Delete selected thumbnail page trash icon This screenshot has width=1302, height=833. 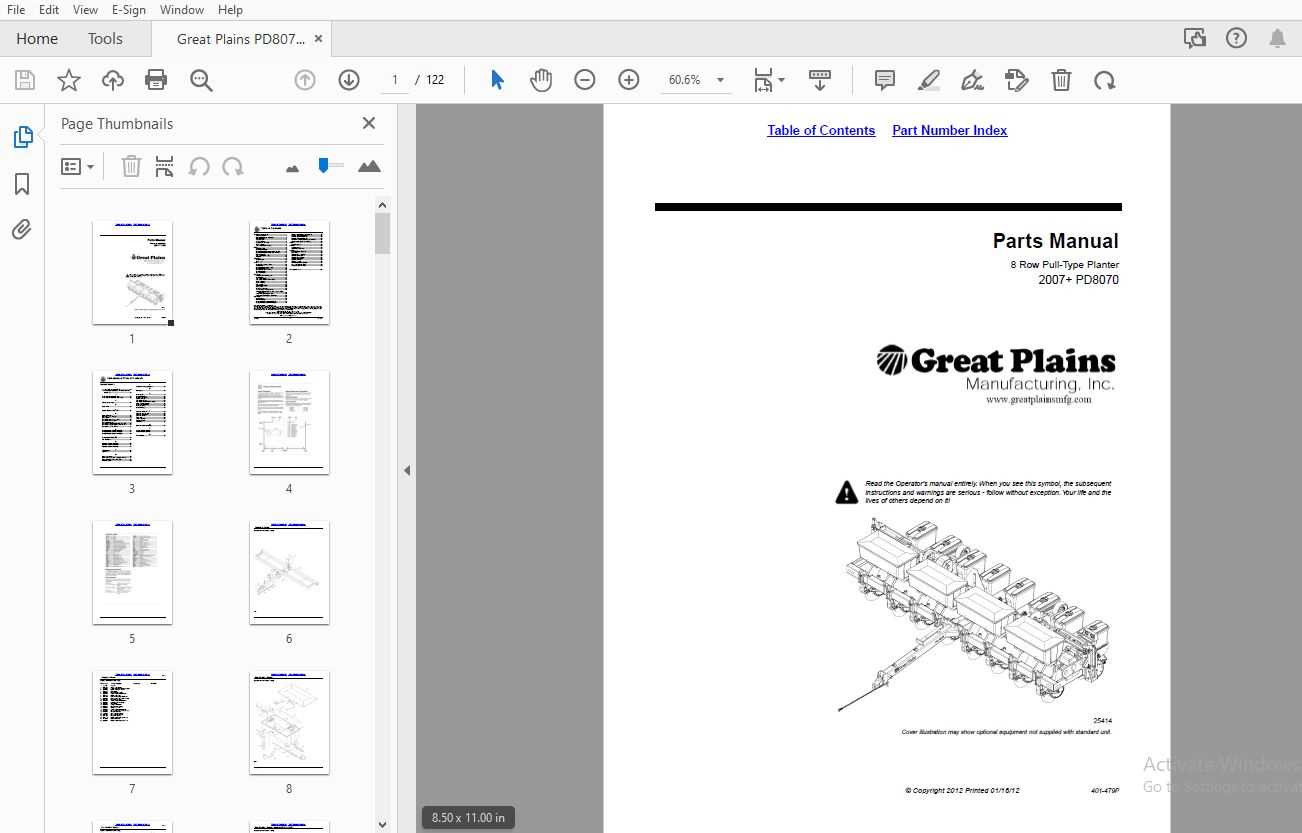tap(131, 166)
